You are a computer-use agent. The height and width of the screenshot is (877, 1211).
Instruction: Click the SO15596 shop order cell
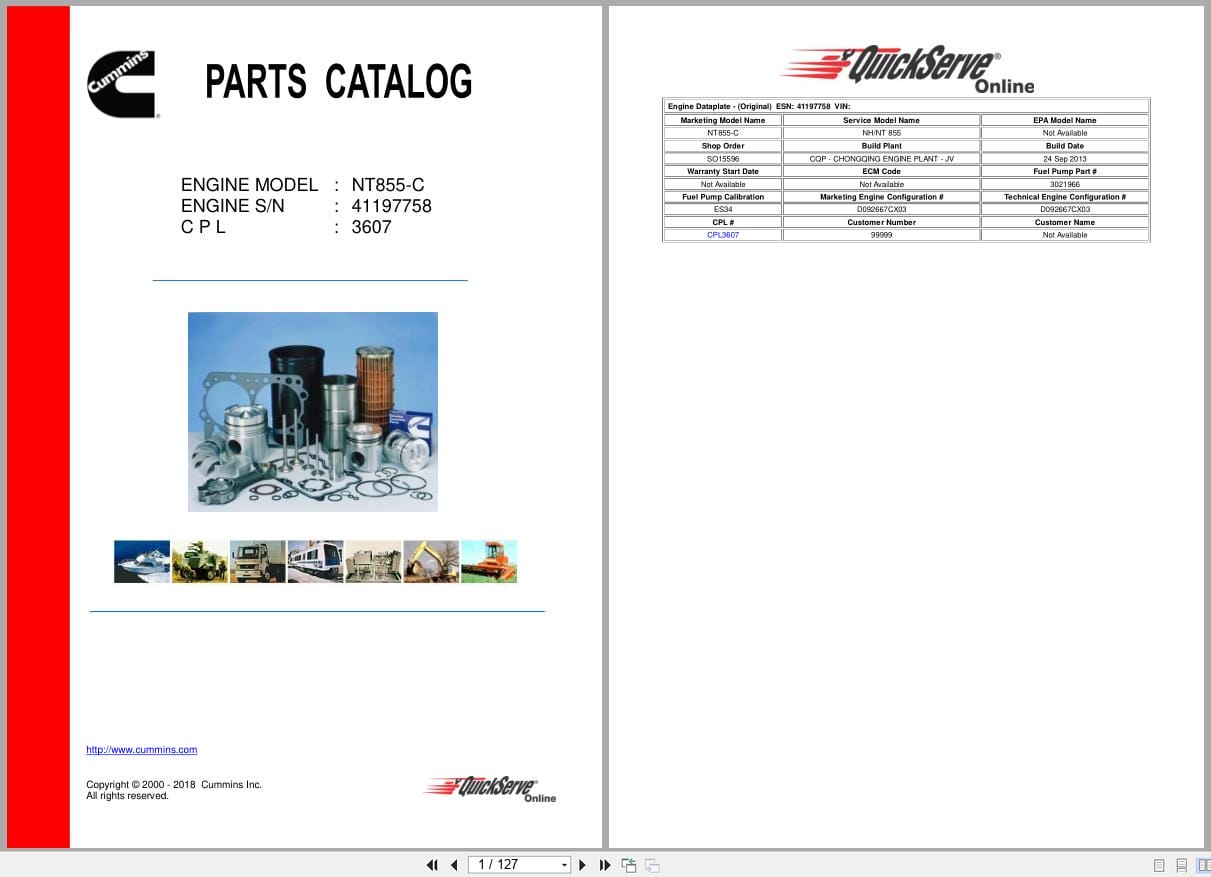723,158
